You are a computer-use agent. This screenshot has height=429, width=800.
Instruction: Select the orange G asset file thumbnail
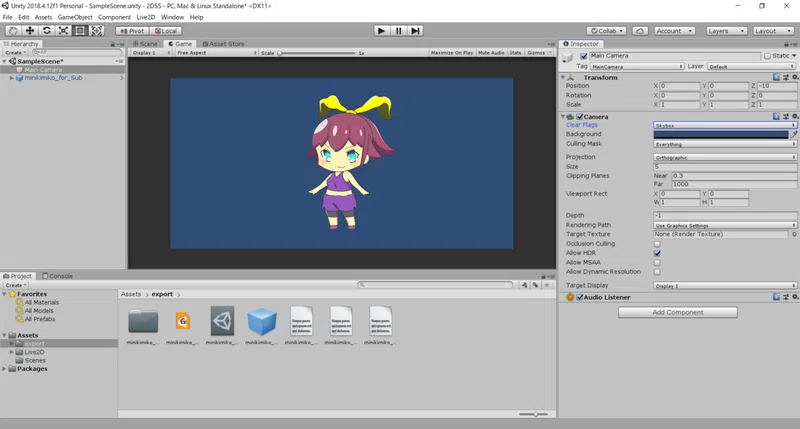[x=183, y=321]
